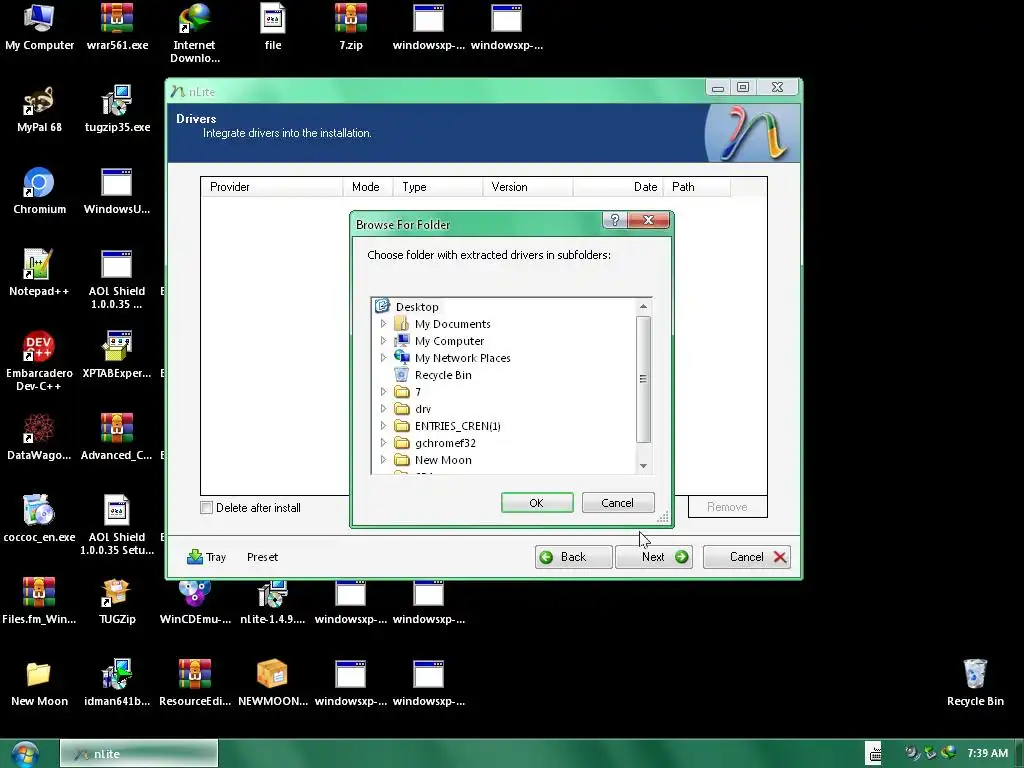Open coccoc_en.exe installer icon
This screenshot has height=768, width=1024.
tap(39, 519)
